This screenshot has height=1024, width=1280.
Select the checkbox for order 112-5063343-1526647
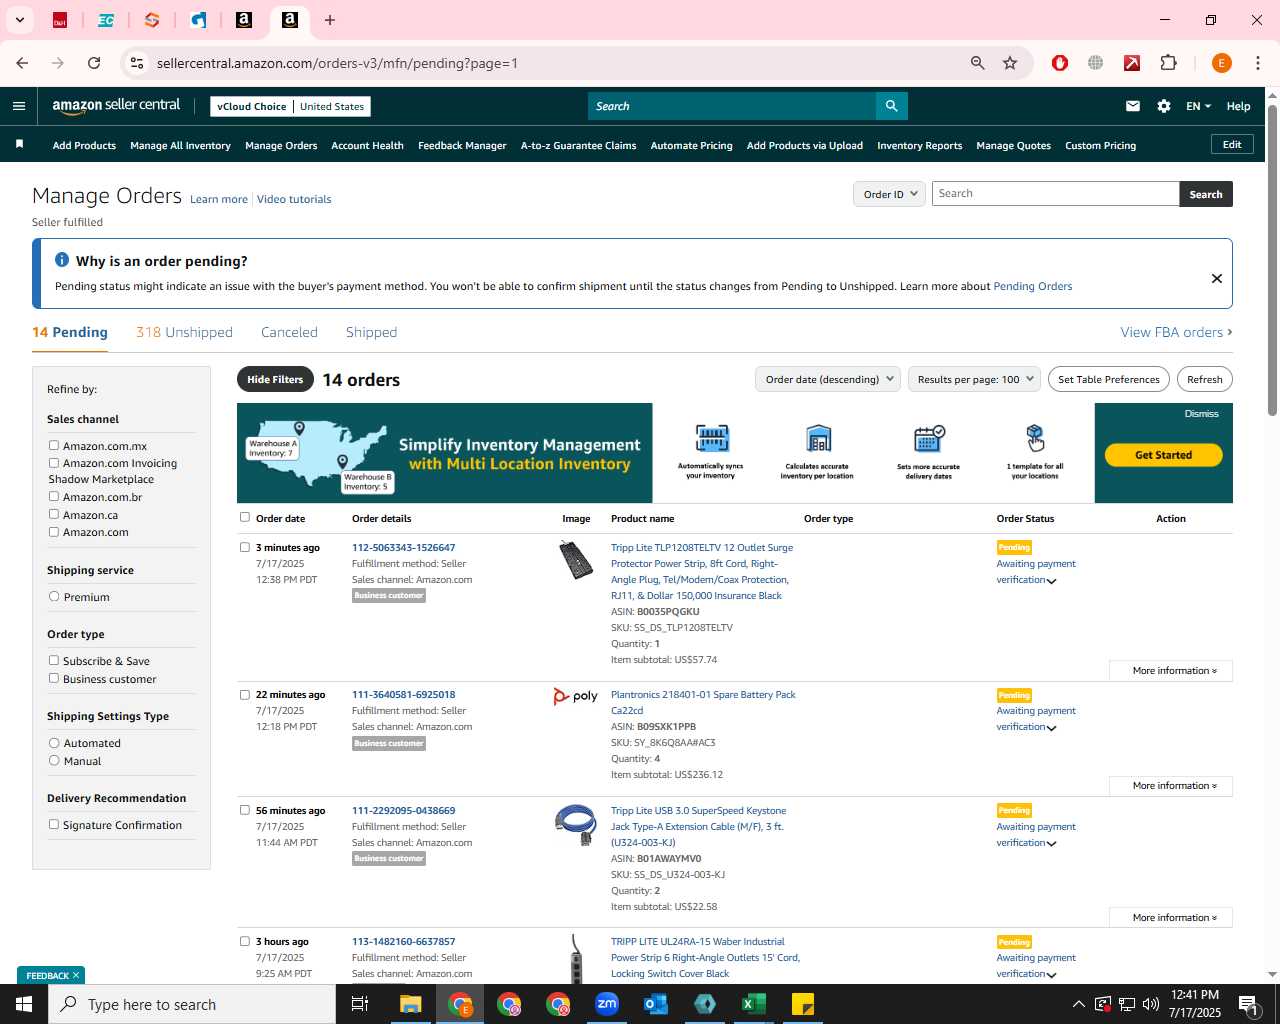(x=245, y=548)
